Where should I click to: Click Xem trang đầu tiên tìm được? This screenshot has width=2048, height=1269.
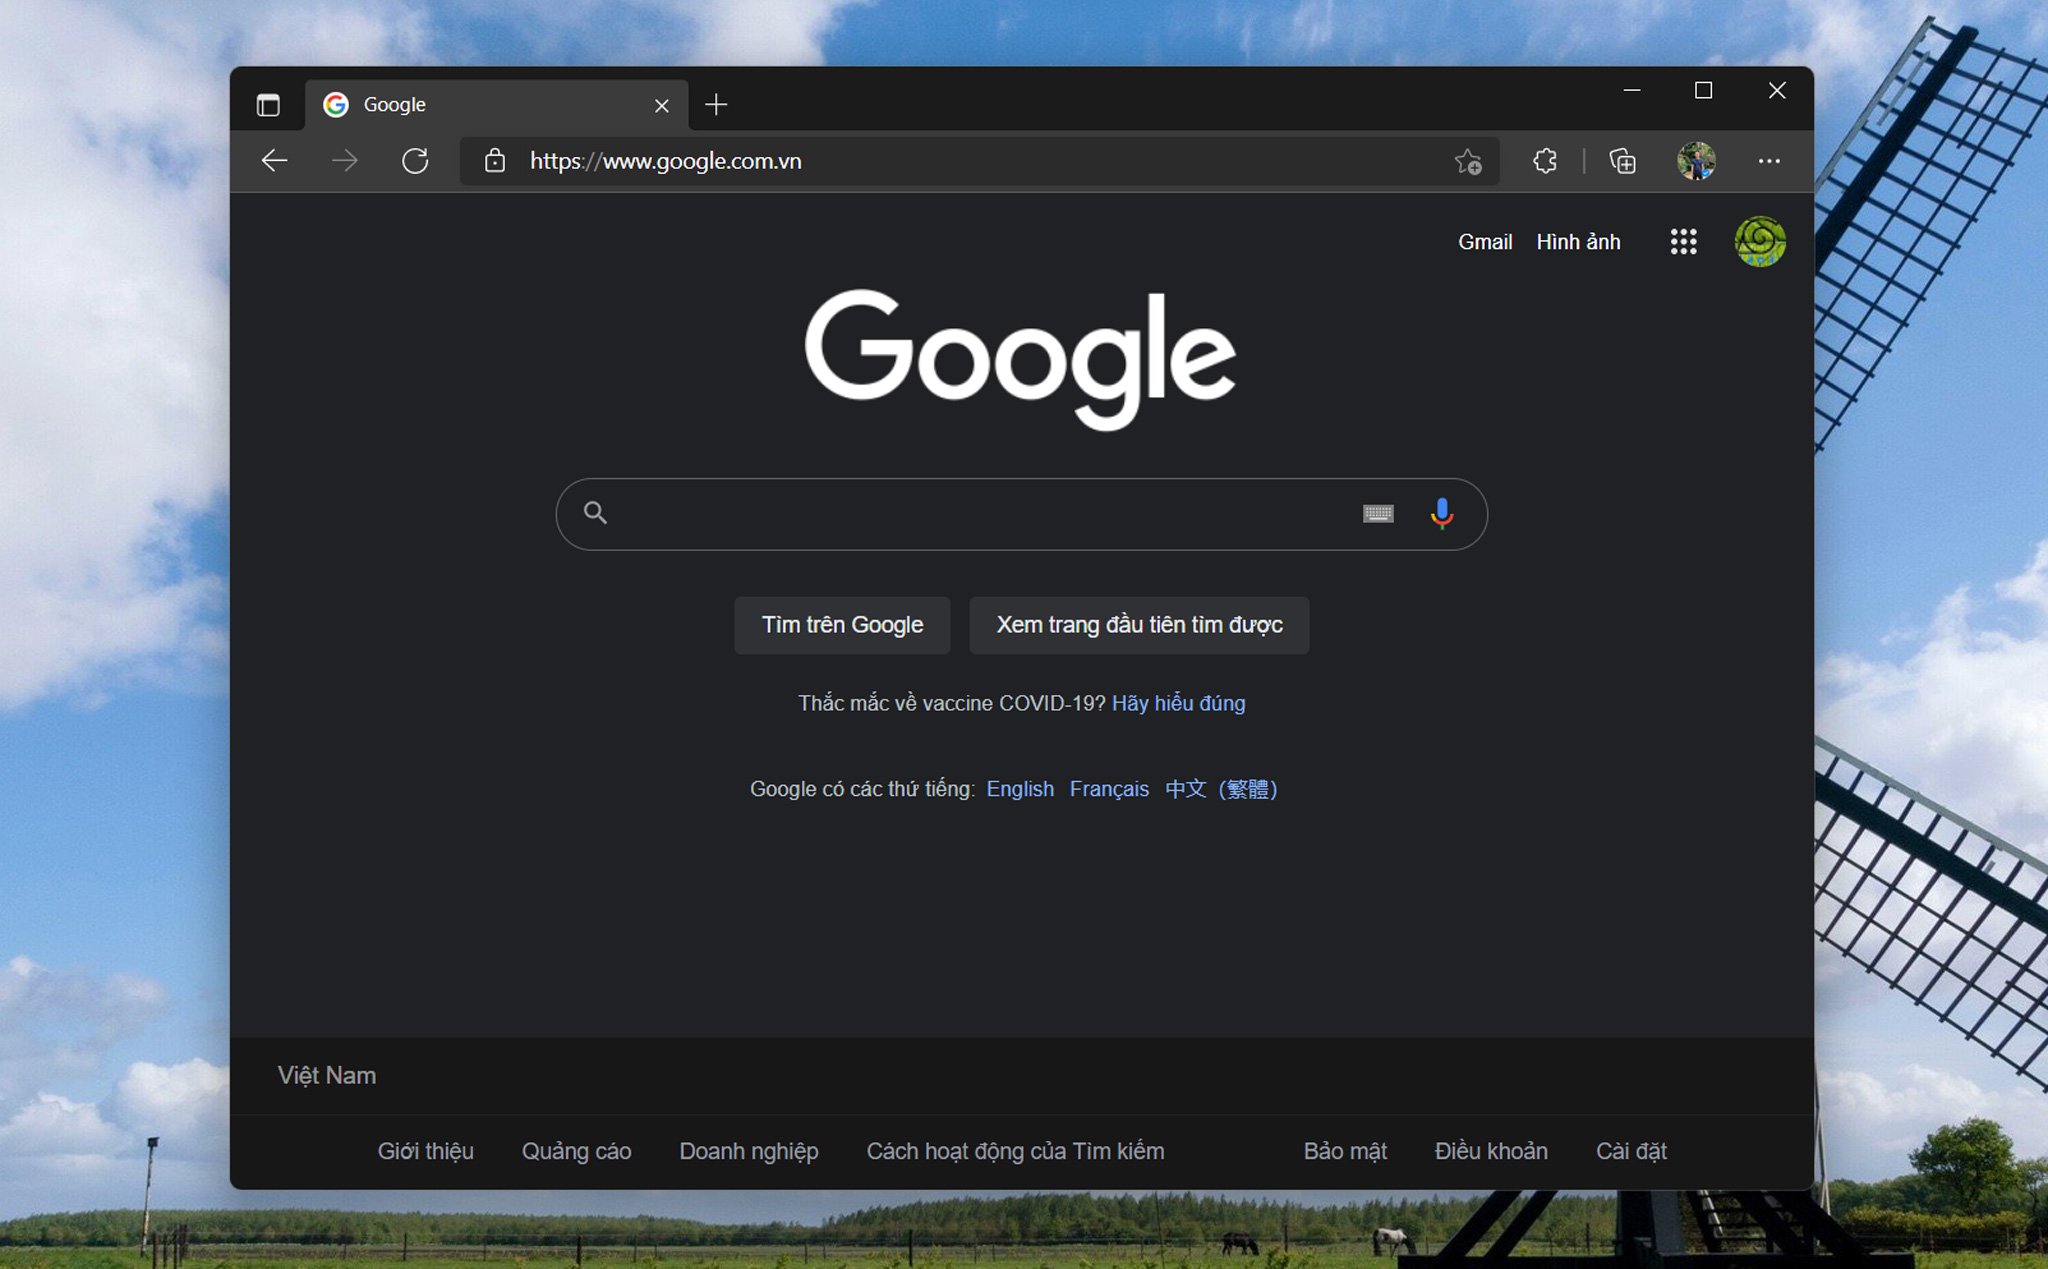1139,625
